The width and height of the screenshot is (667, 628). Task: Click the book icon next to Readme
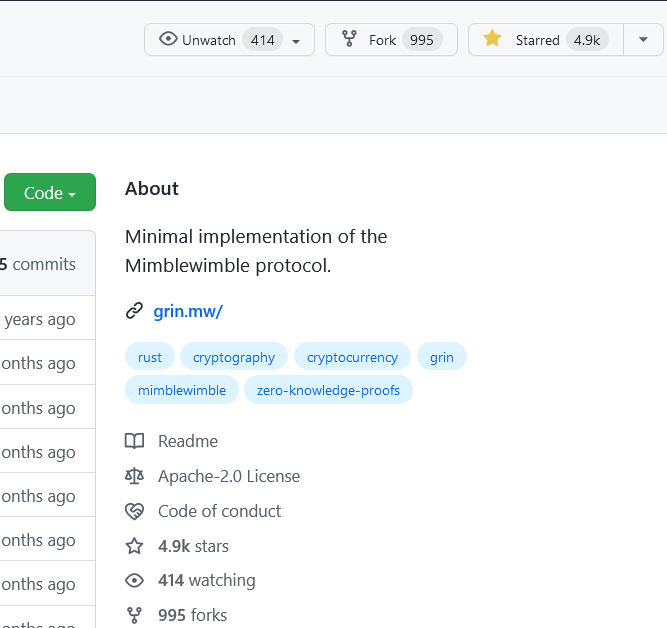[x=134, y=441]
